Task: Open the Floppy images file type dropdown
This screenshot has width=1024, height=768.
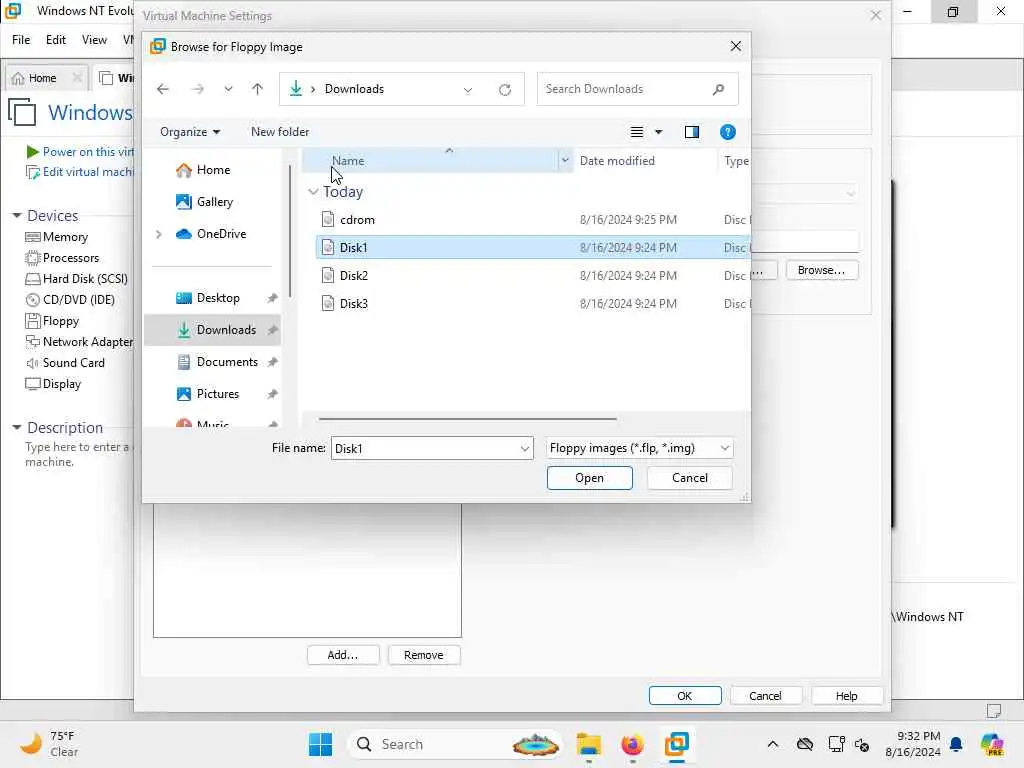Action: [x=639, y=448]
